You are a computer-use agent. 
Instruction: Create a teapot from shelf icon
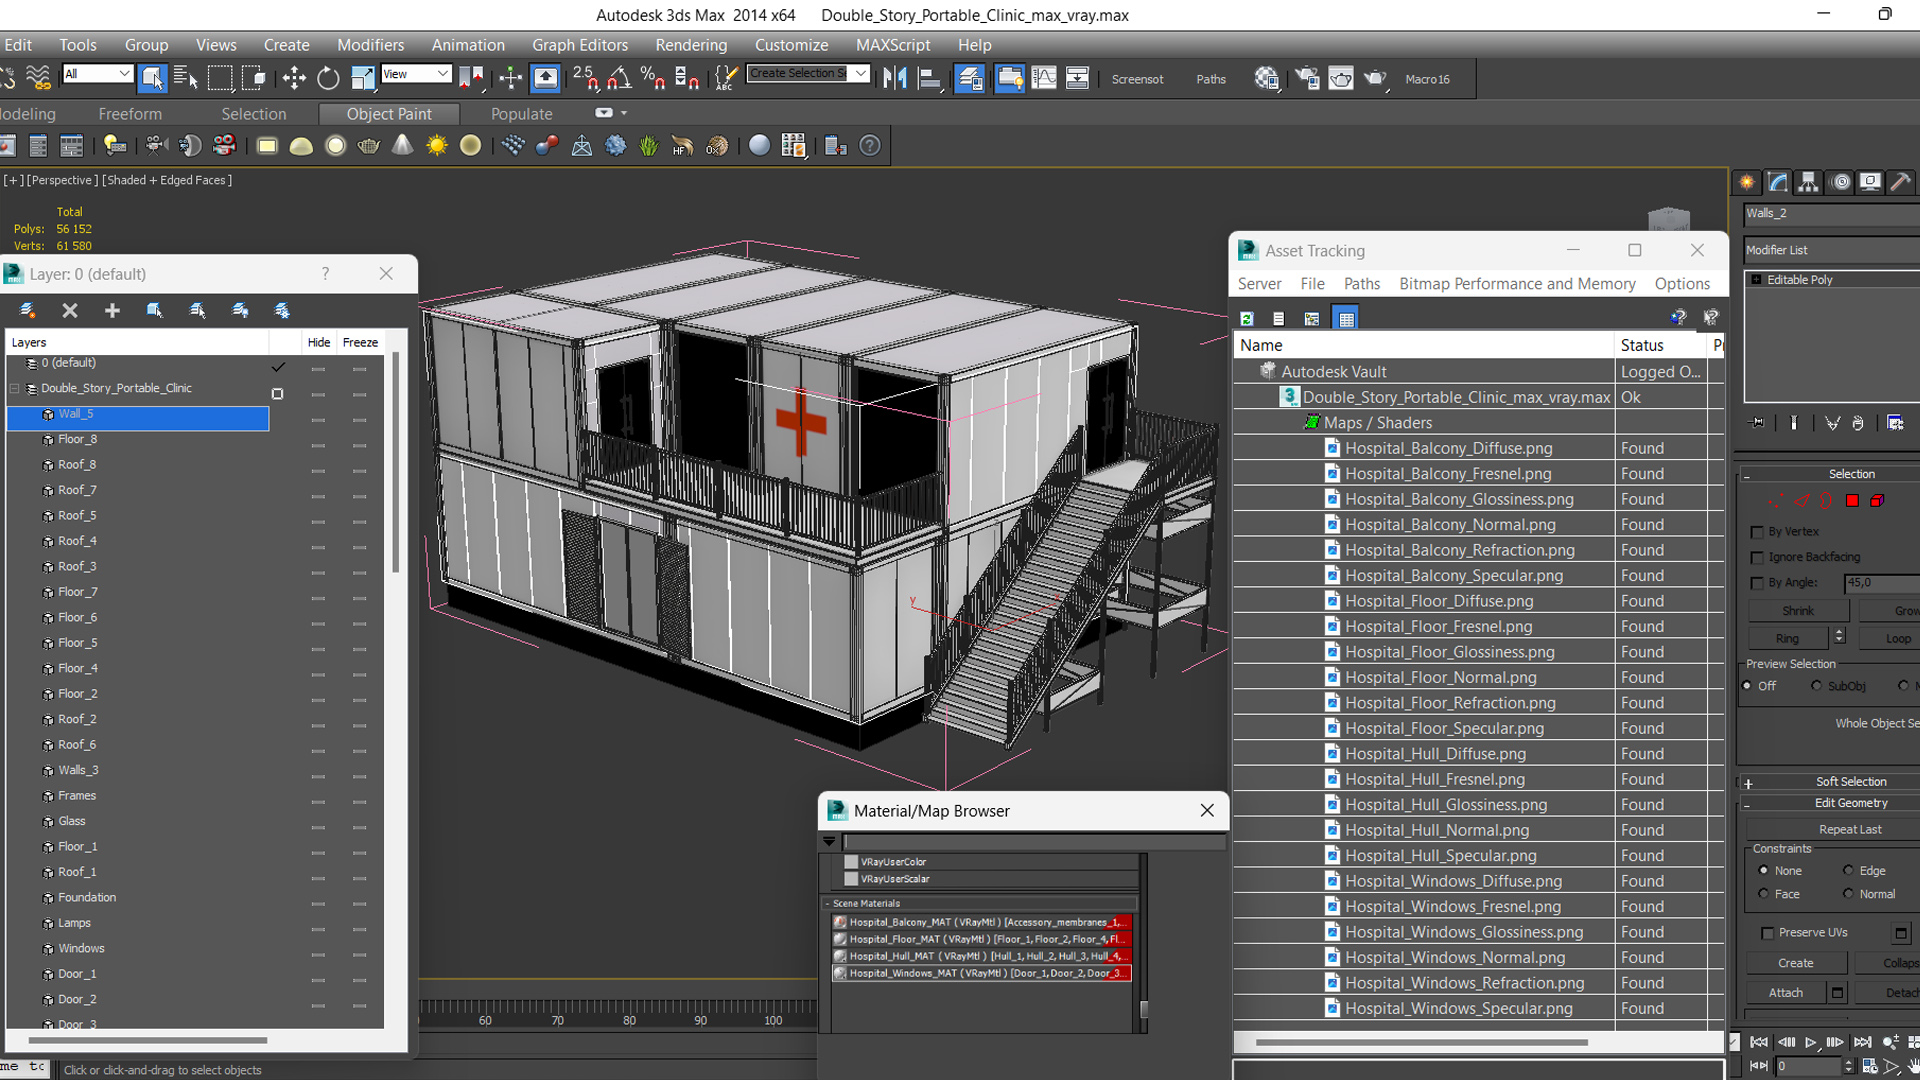[x=368, y=146]
